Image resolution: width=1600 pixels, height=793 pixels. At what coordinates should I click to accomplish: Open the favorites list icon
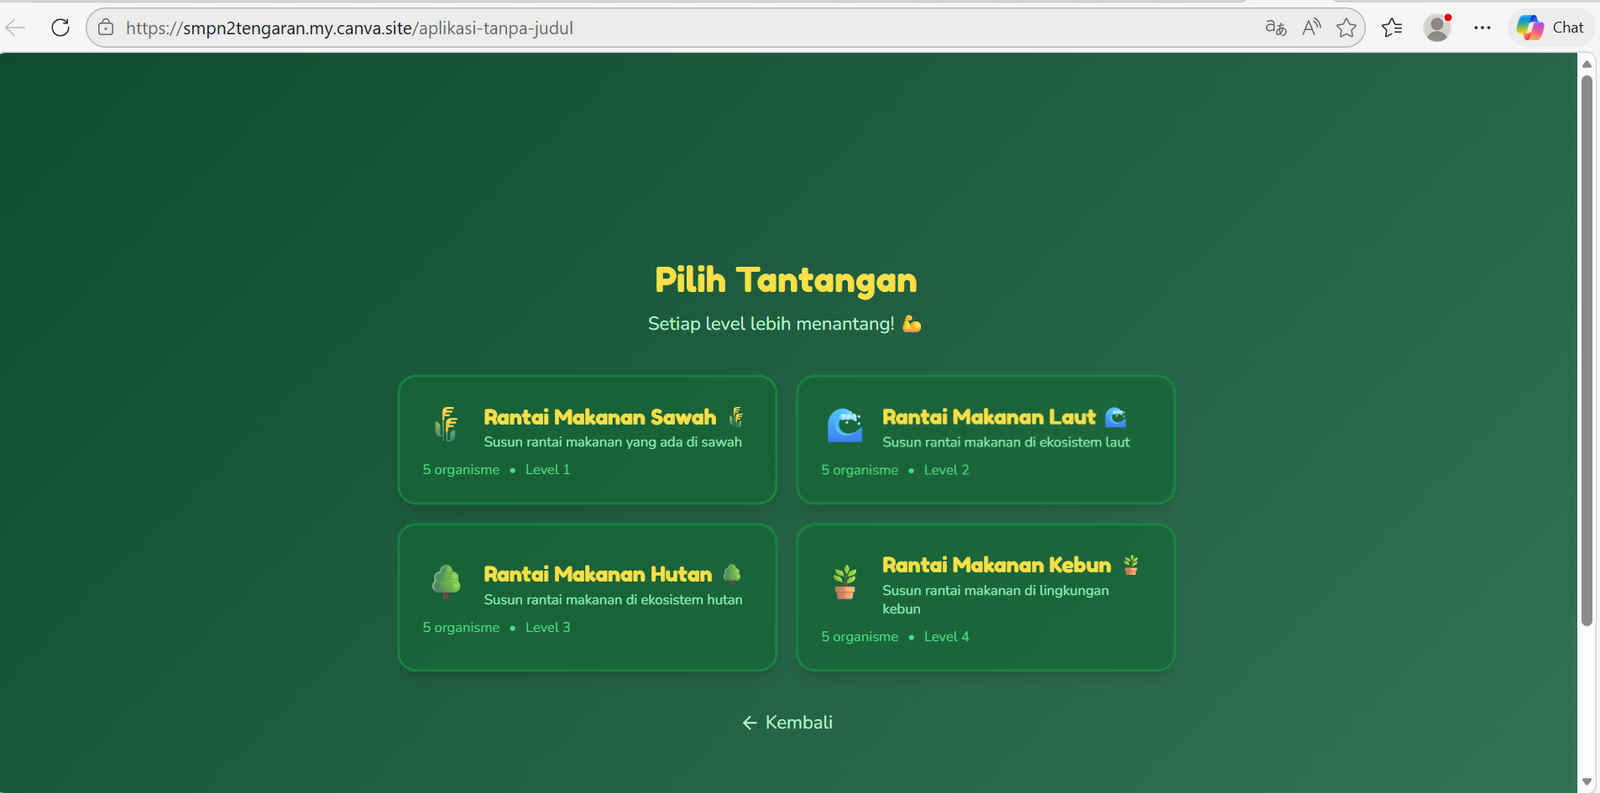(x=1392, y=28)
